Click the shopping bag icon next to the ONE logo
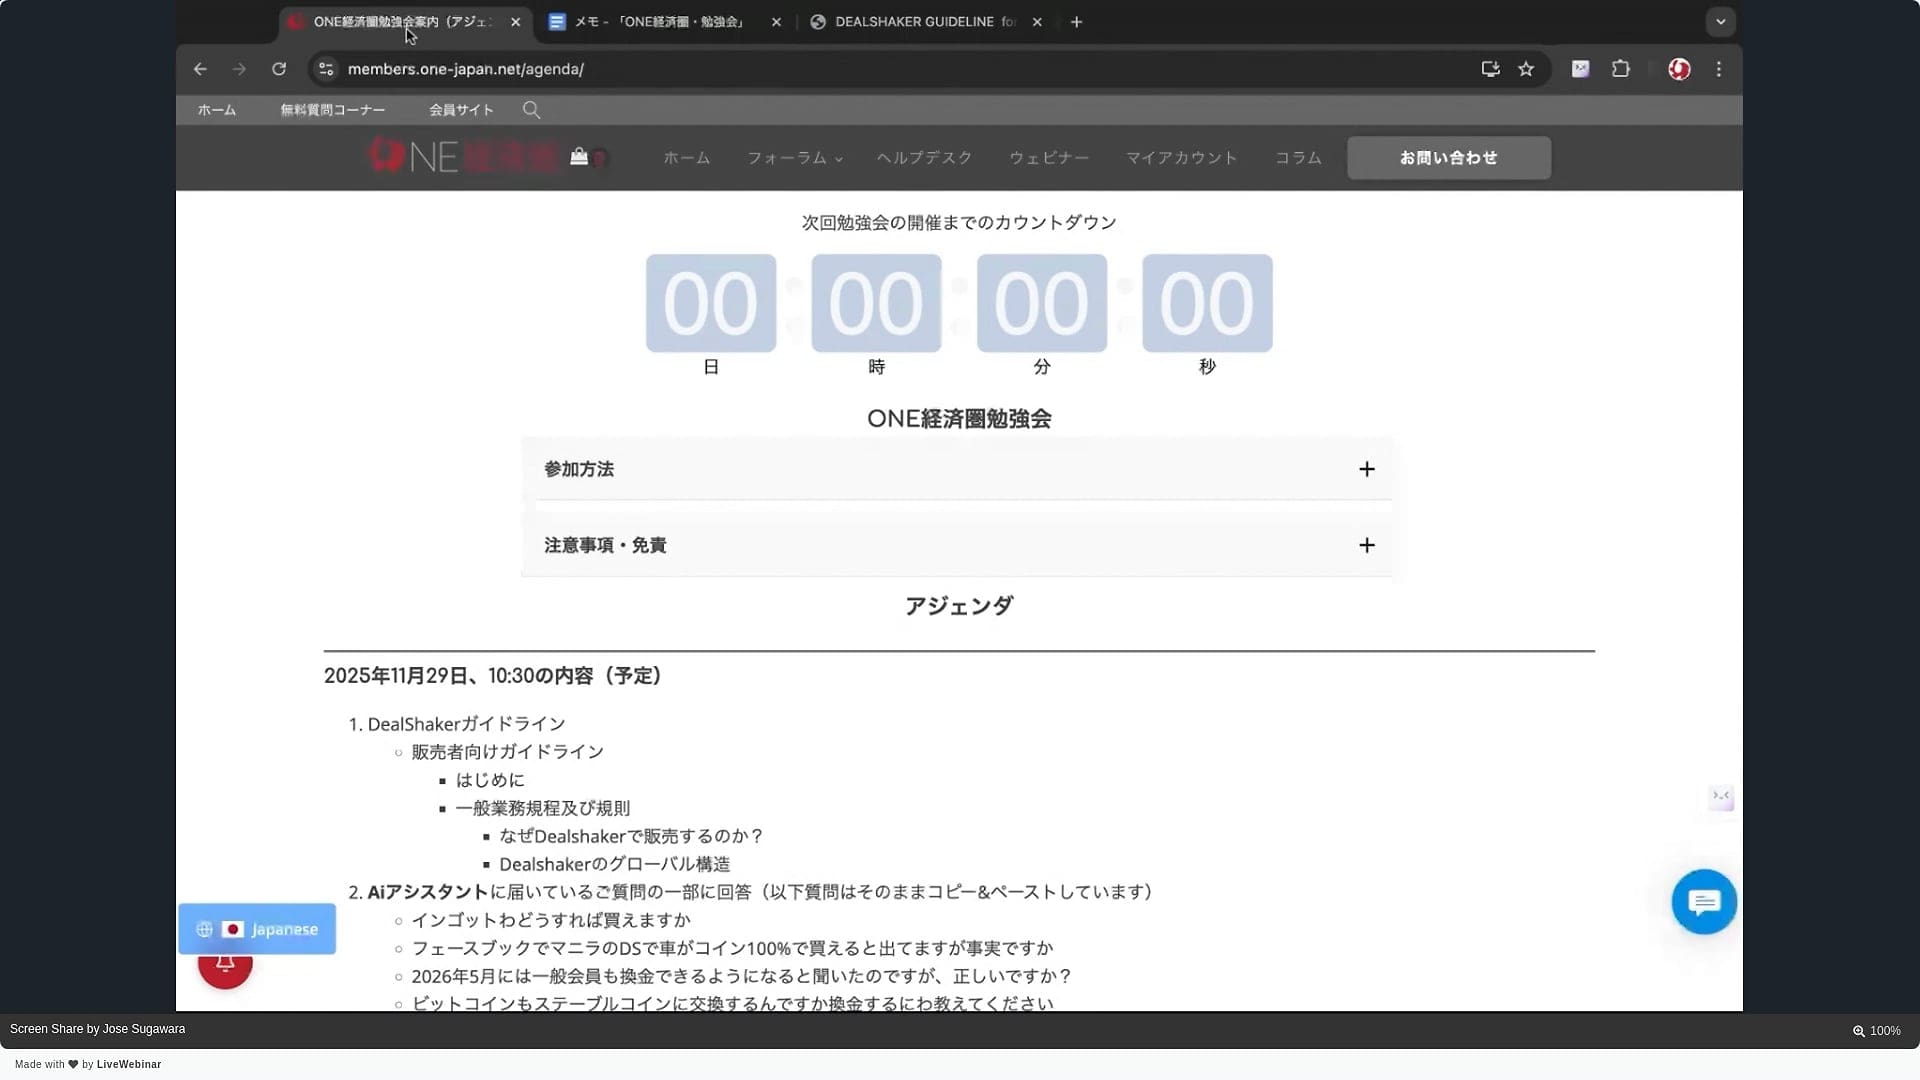 [x=578, y=157]
